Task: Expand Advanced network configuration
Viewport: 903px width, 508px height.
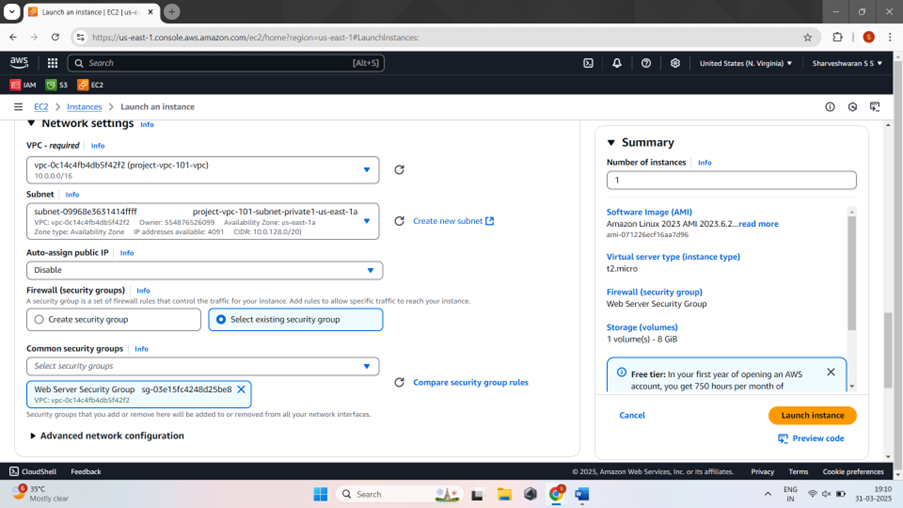Action: pos(107,436)
